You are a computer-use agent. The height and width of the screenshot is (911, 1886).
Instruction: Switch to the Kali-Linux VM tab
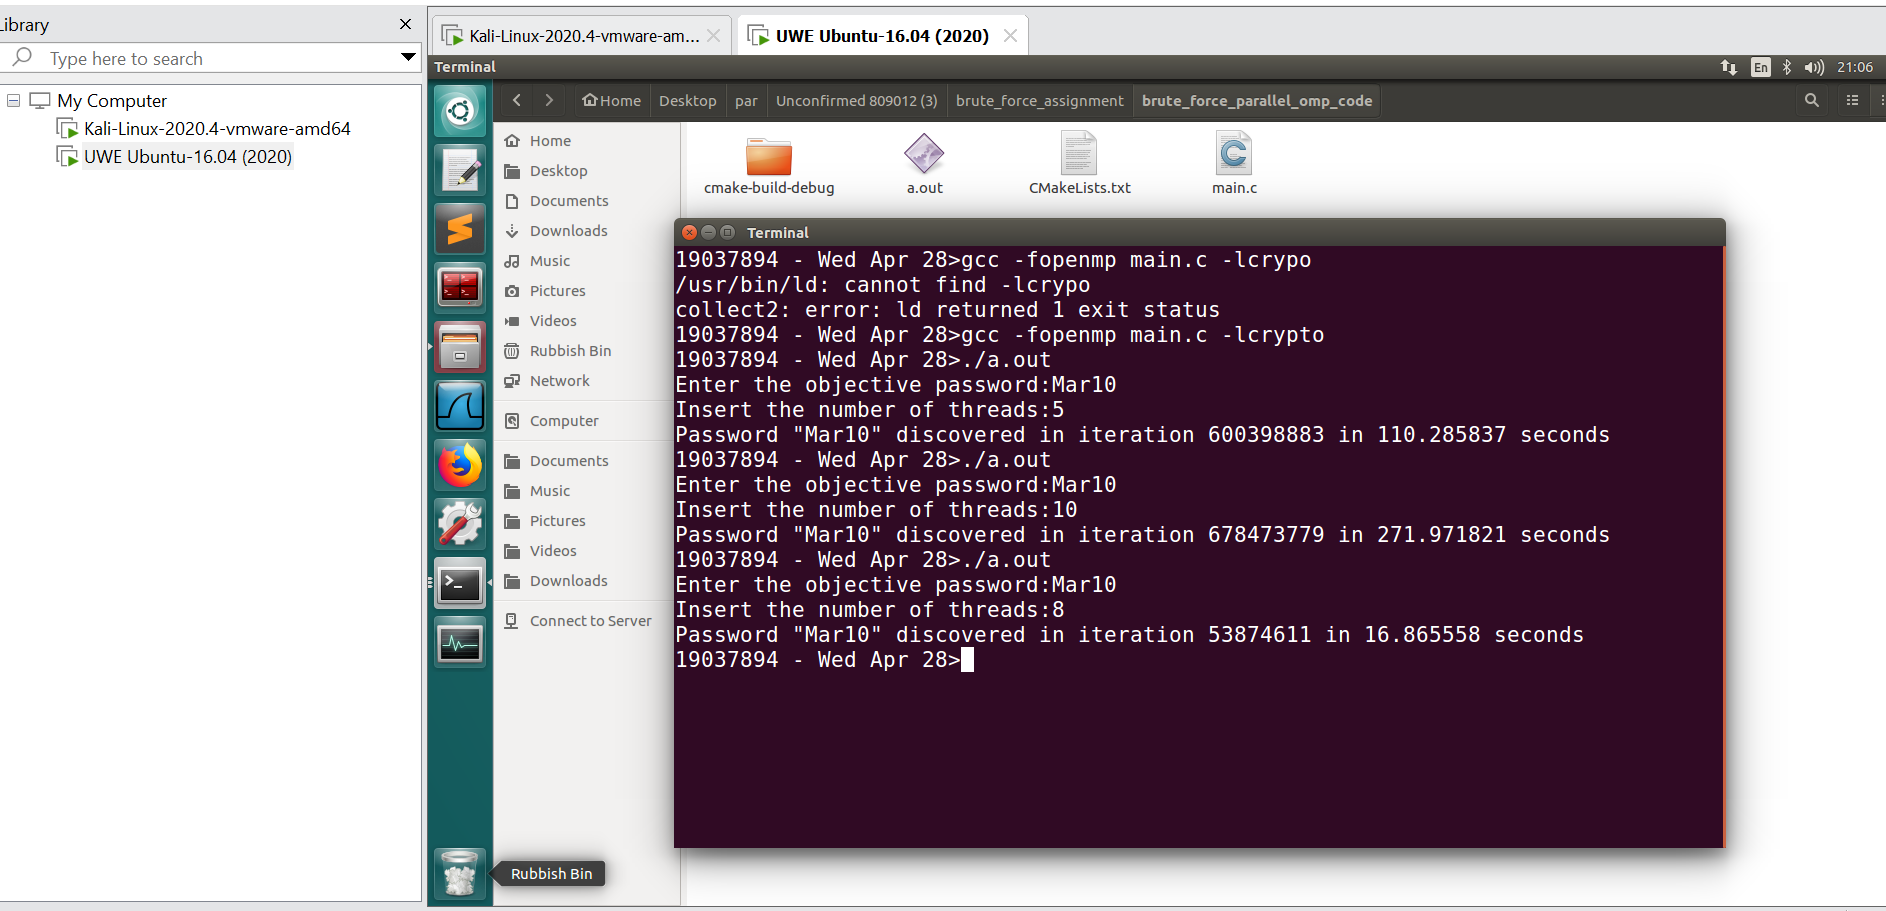point(583,36)
